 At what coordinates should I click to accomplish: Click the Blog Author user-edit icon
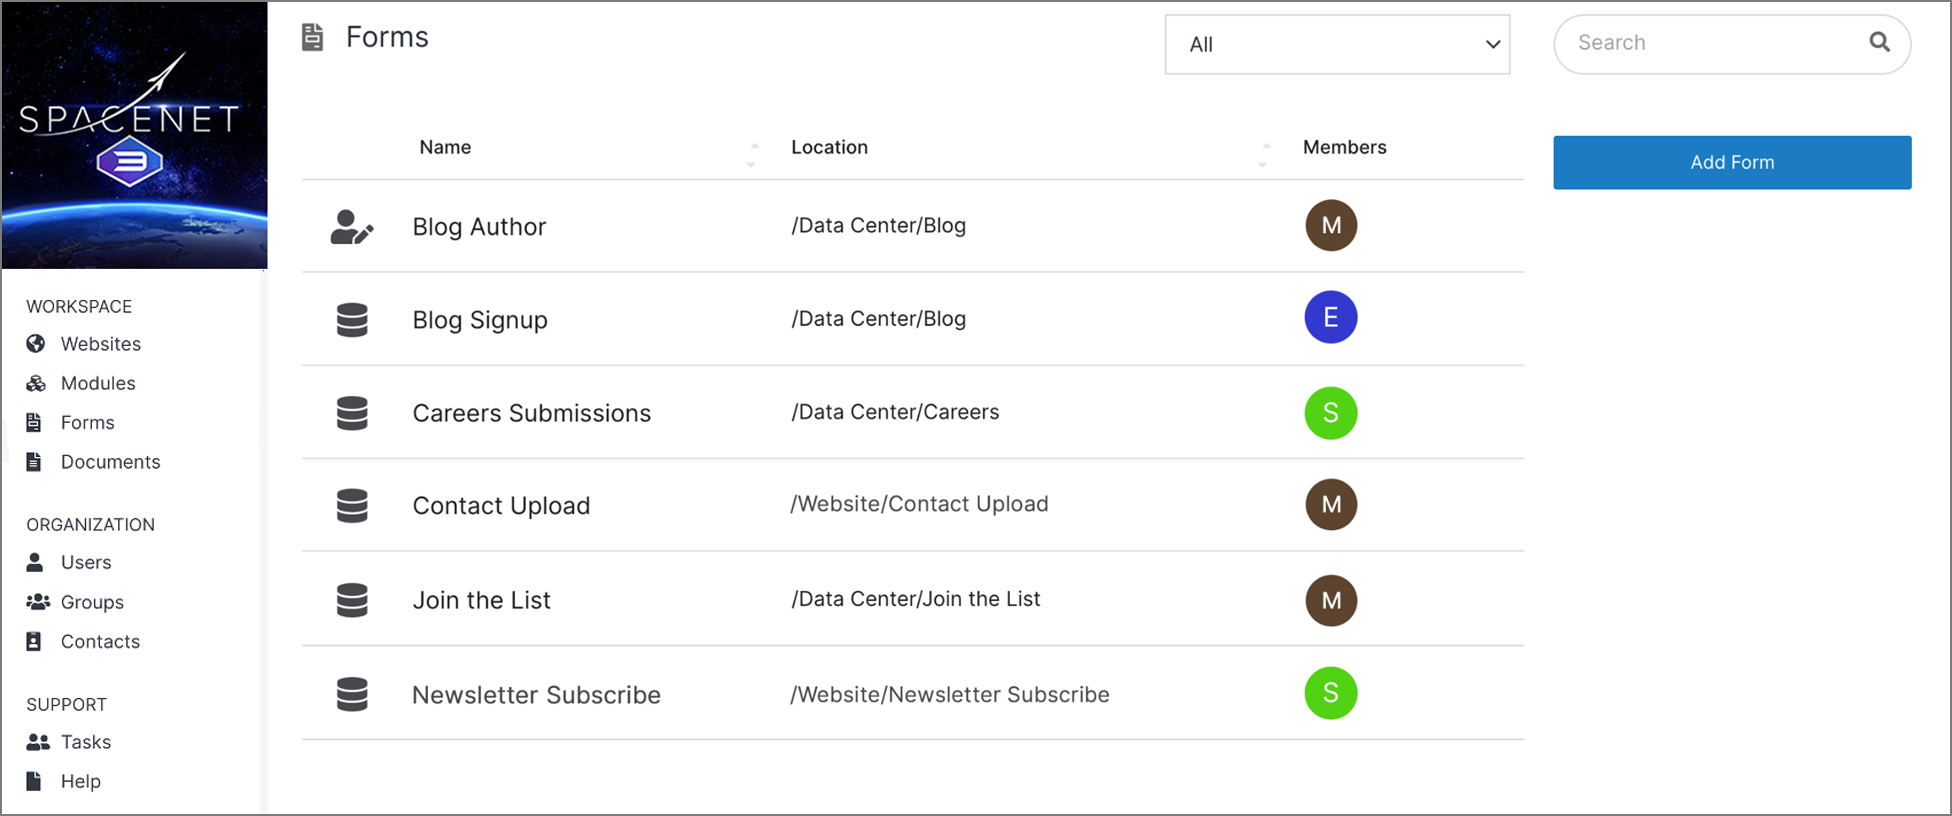(x=352, y=227)
